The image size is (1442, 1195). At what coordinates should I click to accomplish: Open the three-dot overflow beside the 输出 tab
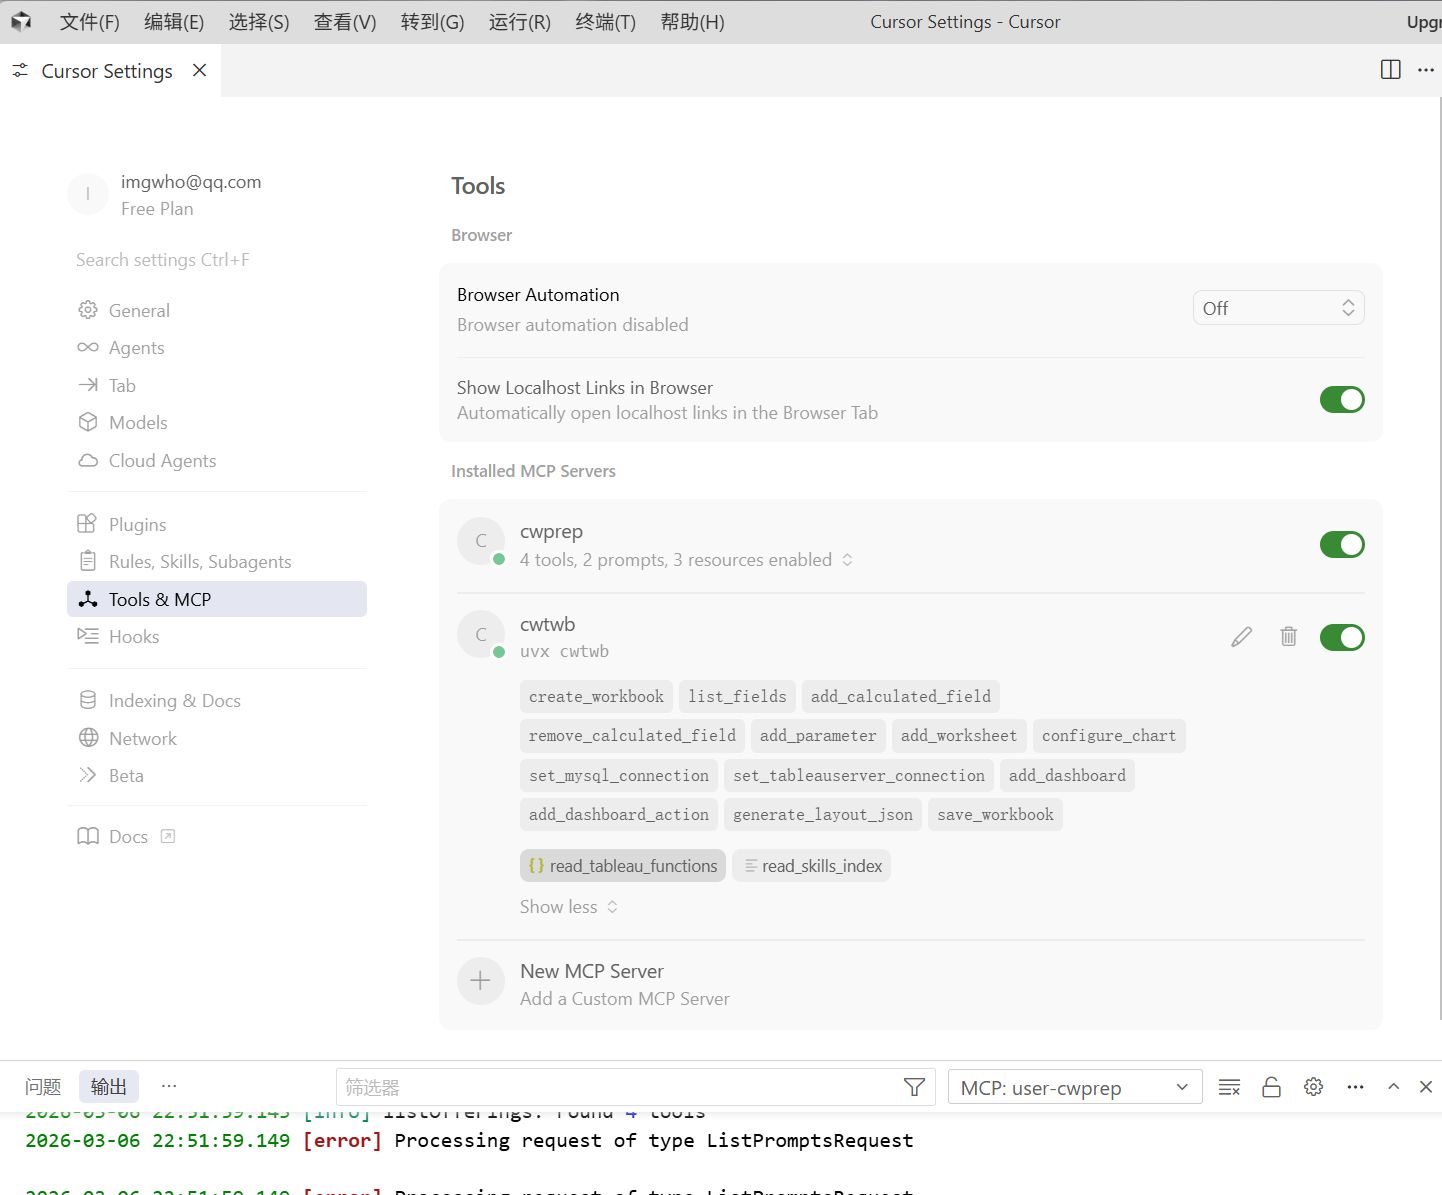tap(169, 1085)
